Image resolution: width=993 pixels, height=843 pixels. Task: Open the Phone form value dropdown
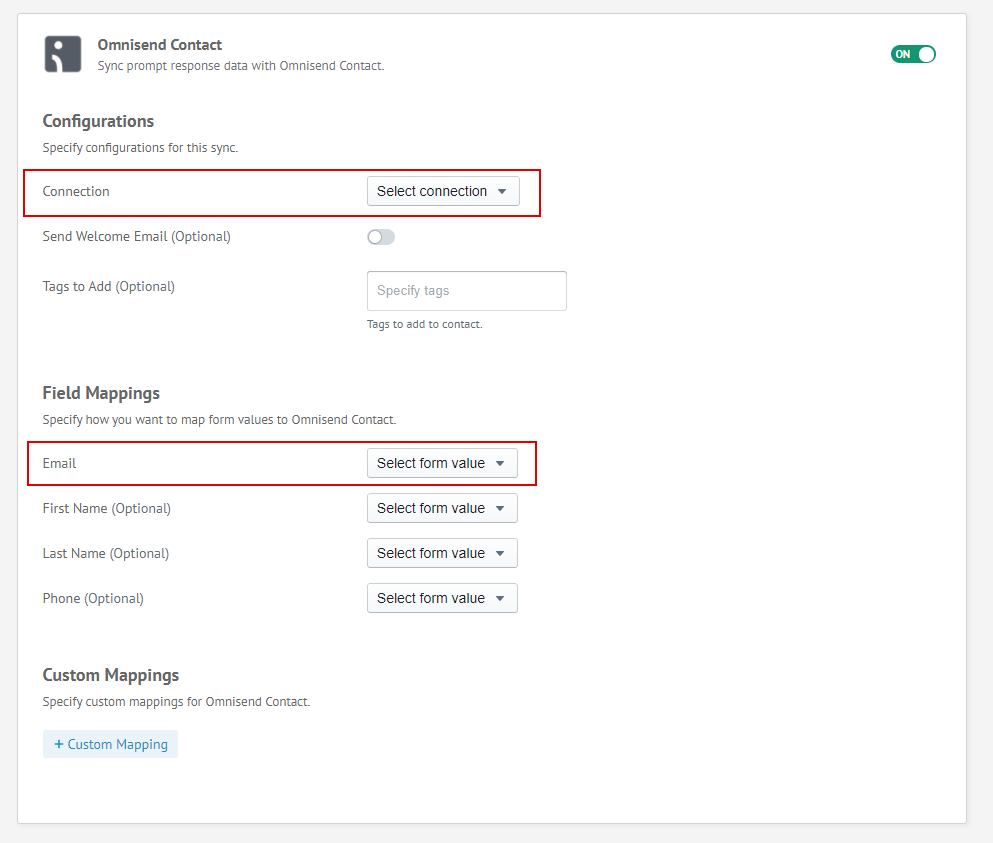point(442,598)
